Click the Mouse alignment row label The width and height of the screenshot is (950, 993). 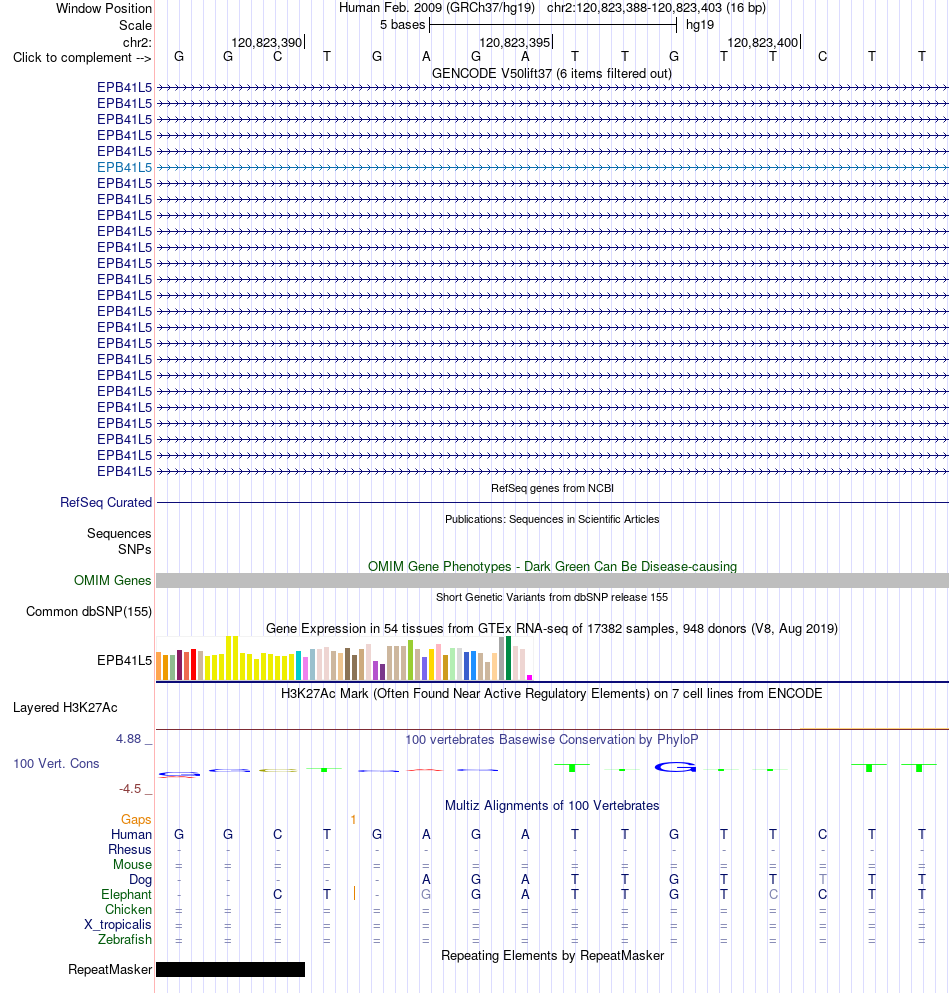132,864
